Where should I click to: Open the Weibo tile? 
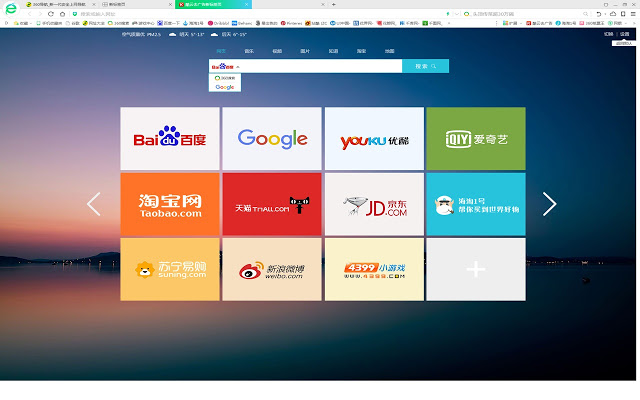click(272, 269)
